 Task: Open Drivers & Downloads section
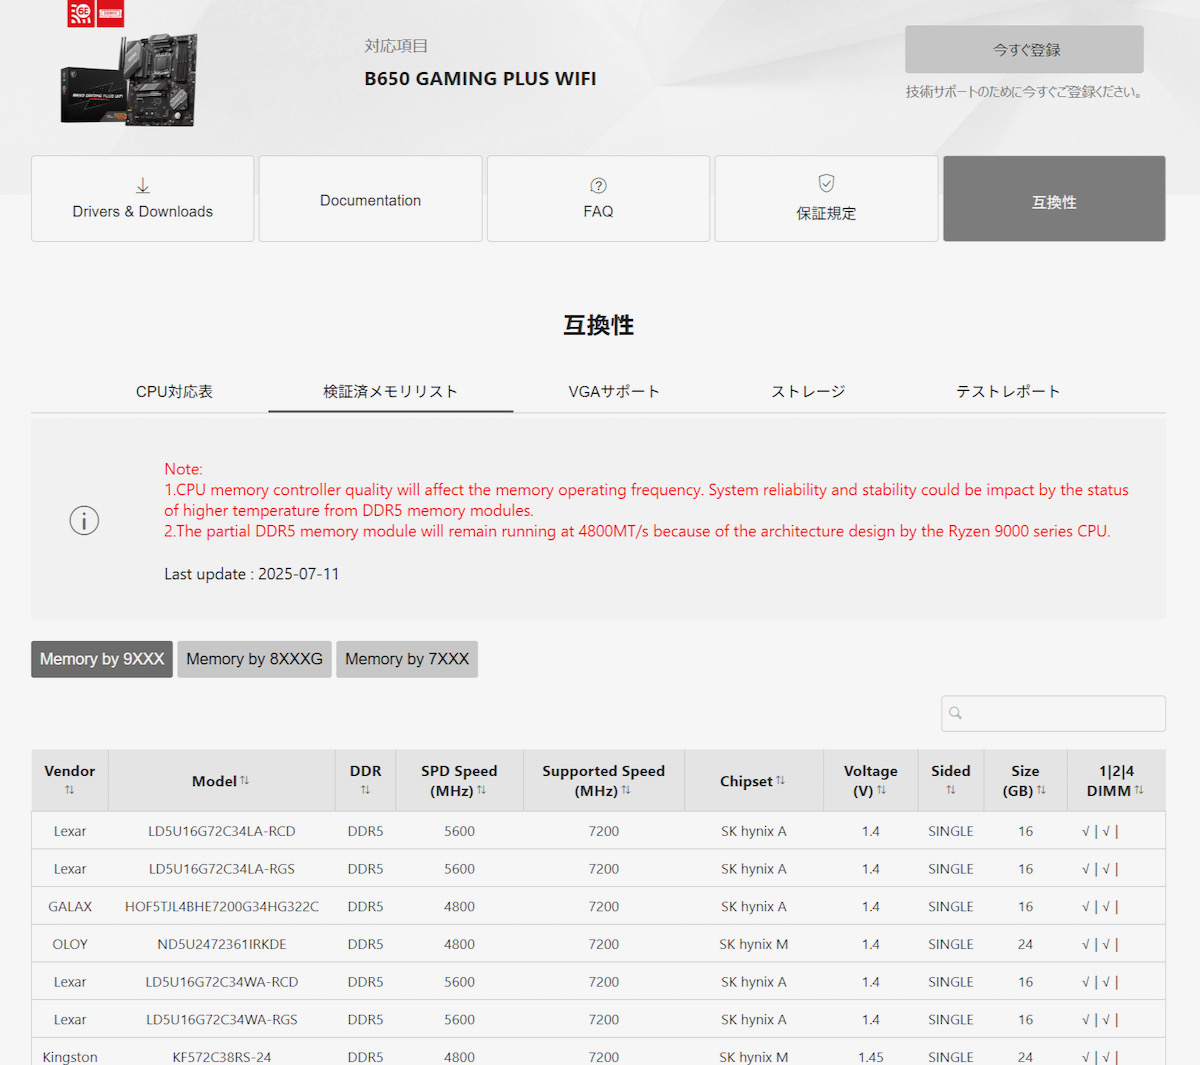[143, 198]
